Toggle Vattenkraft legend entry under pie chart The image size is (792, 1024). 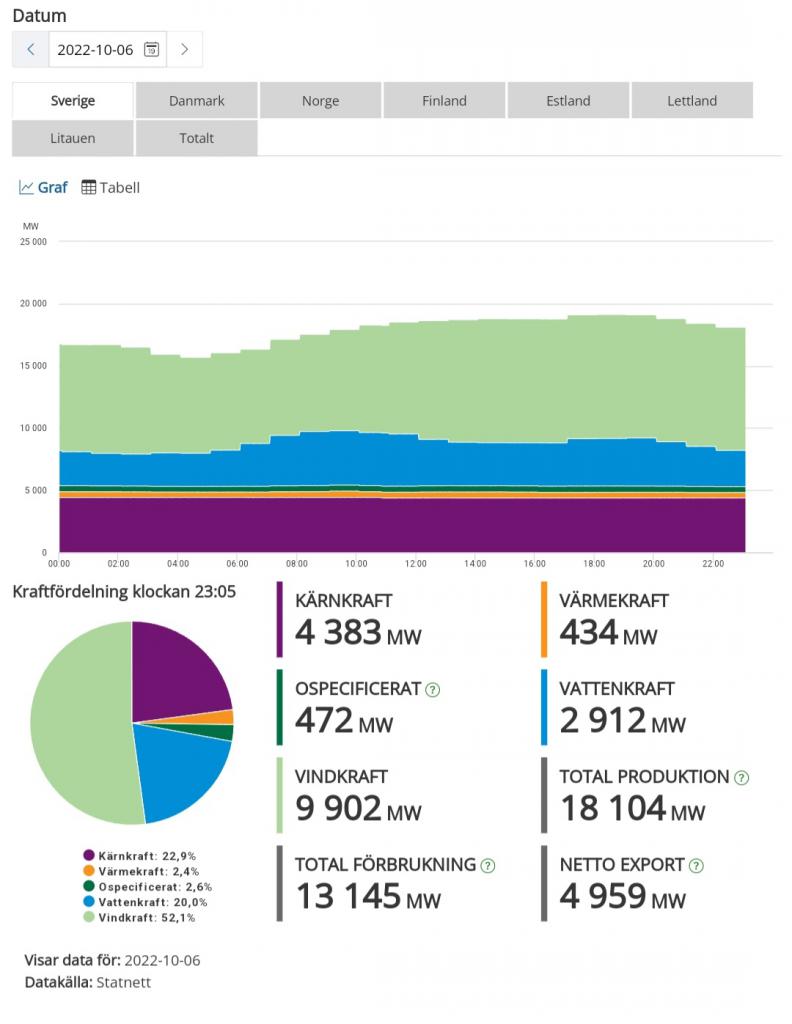click(x=145, y=903)
